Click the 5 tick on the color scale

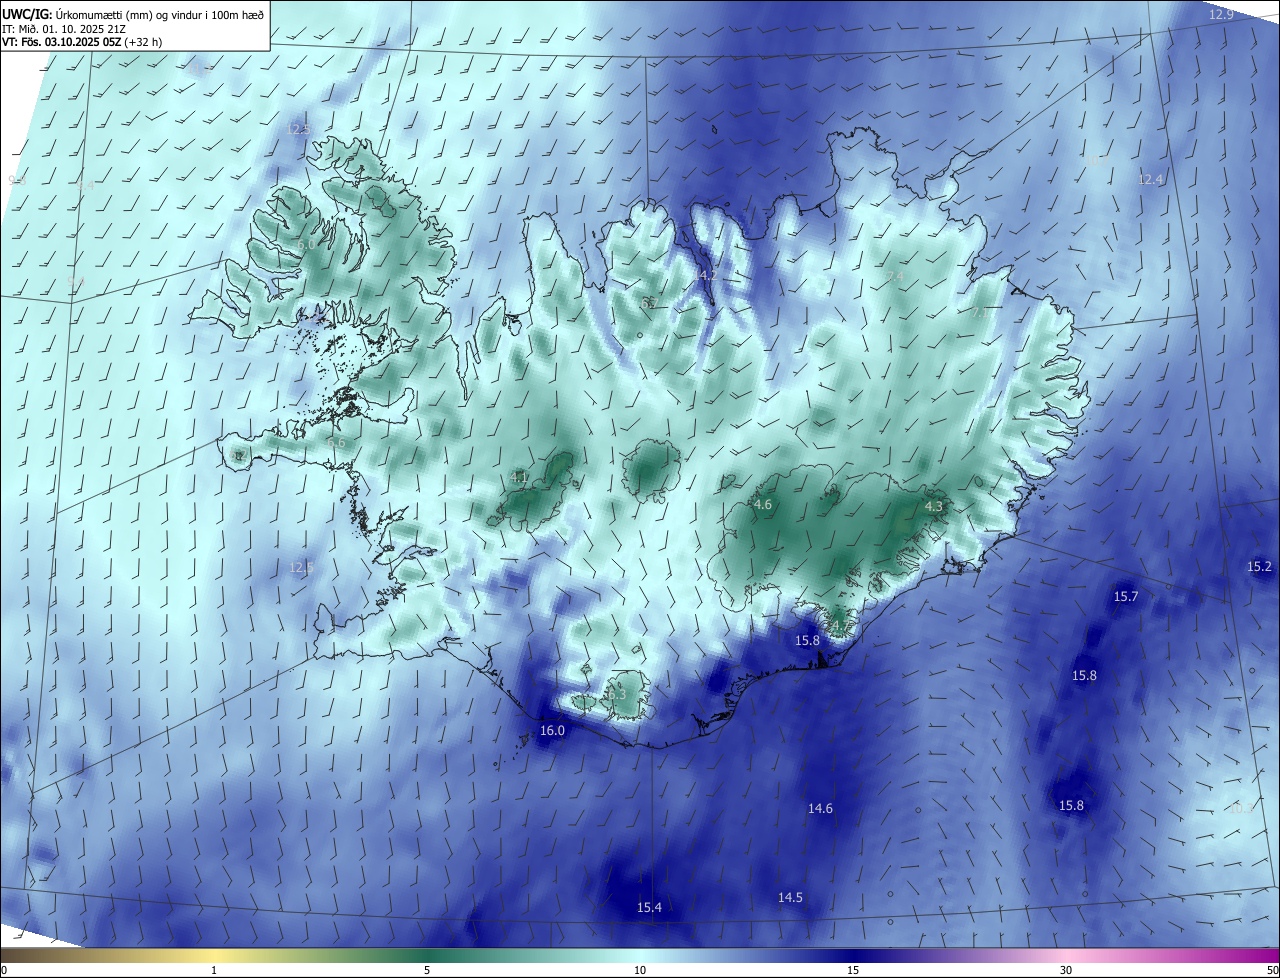click(x=427, y=970)
